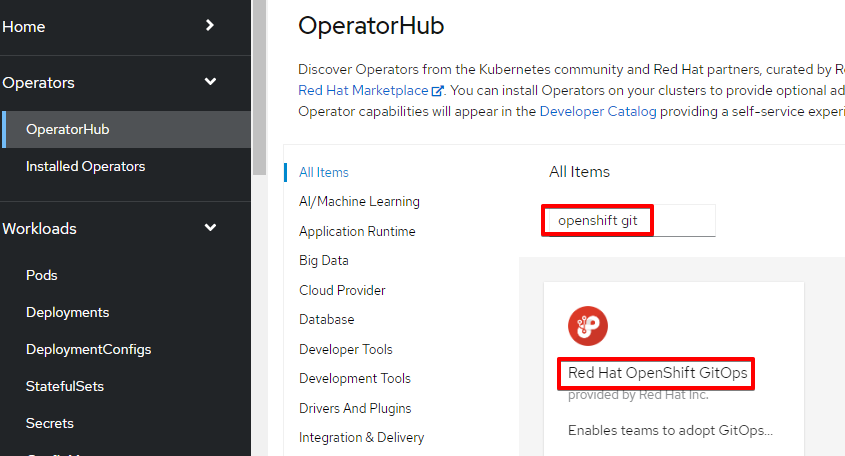Expand the Home navigation section

pyautogui.click(x=125, y=26)
